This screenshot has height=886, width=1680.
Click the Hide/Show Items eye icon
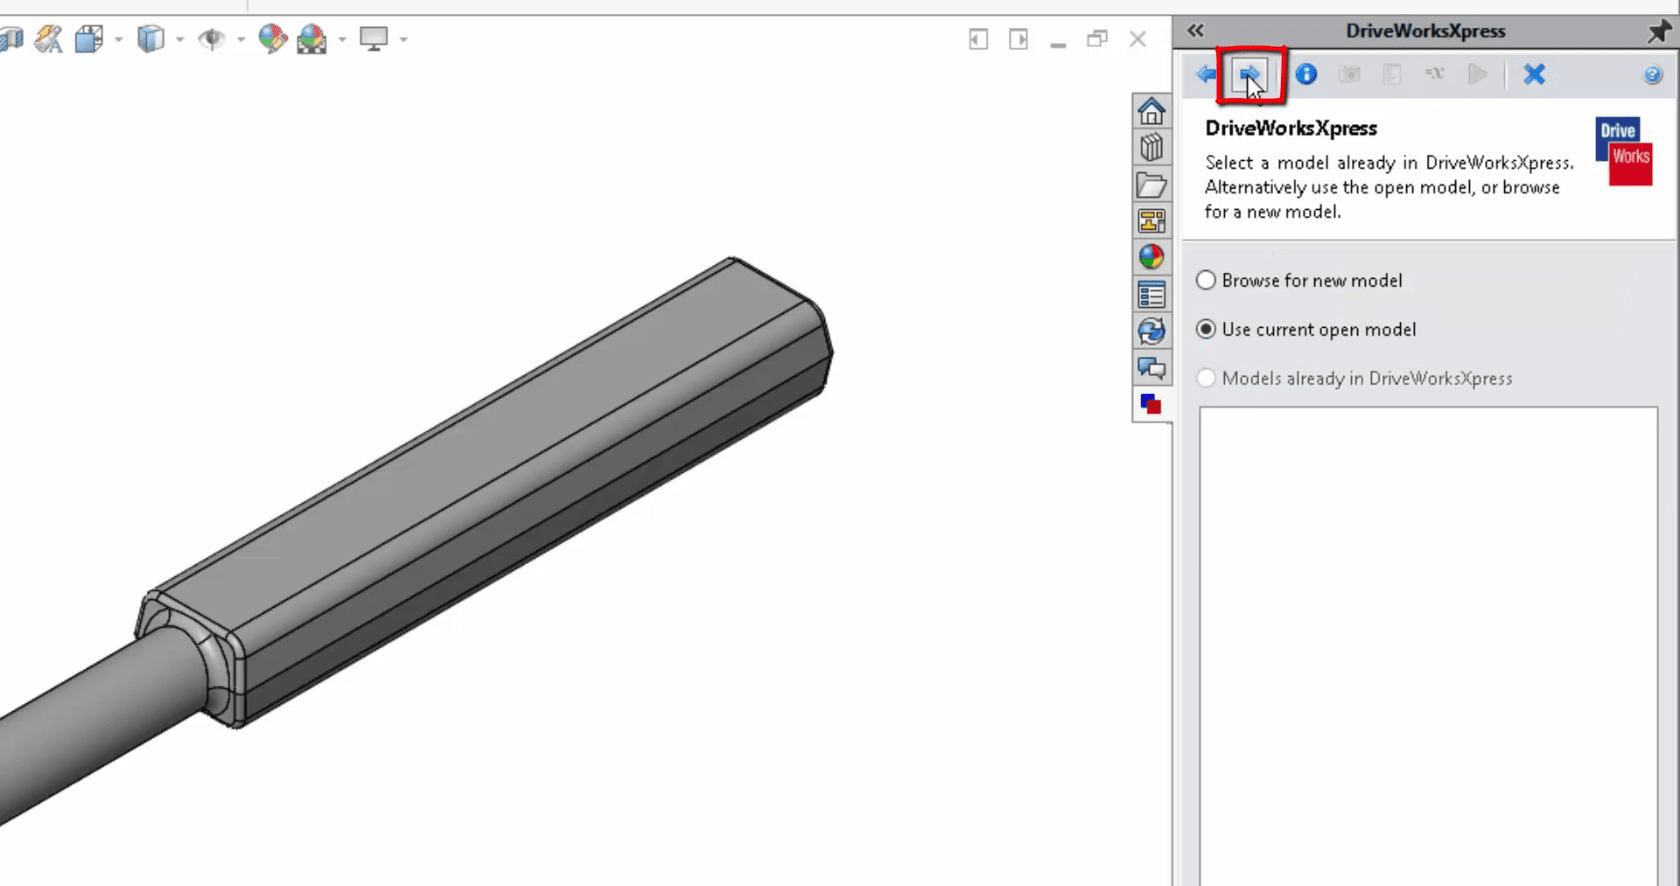(211, 39)
